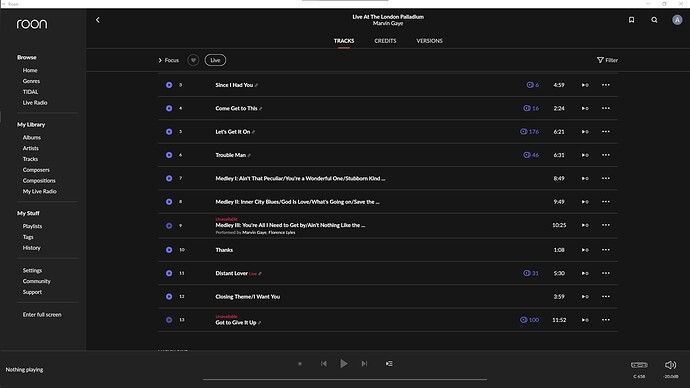Click Enter full screen

[42, 315]
